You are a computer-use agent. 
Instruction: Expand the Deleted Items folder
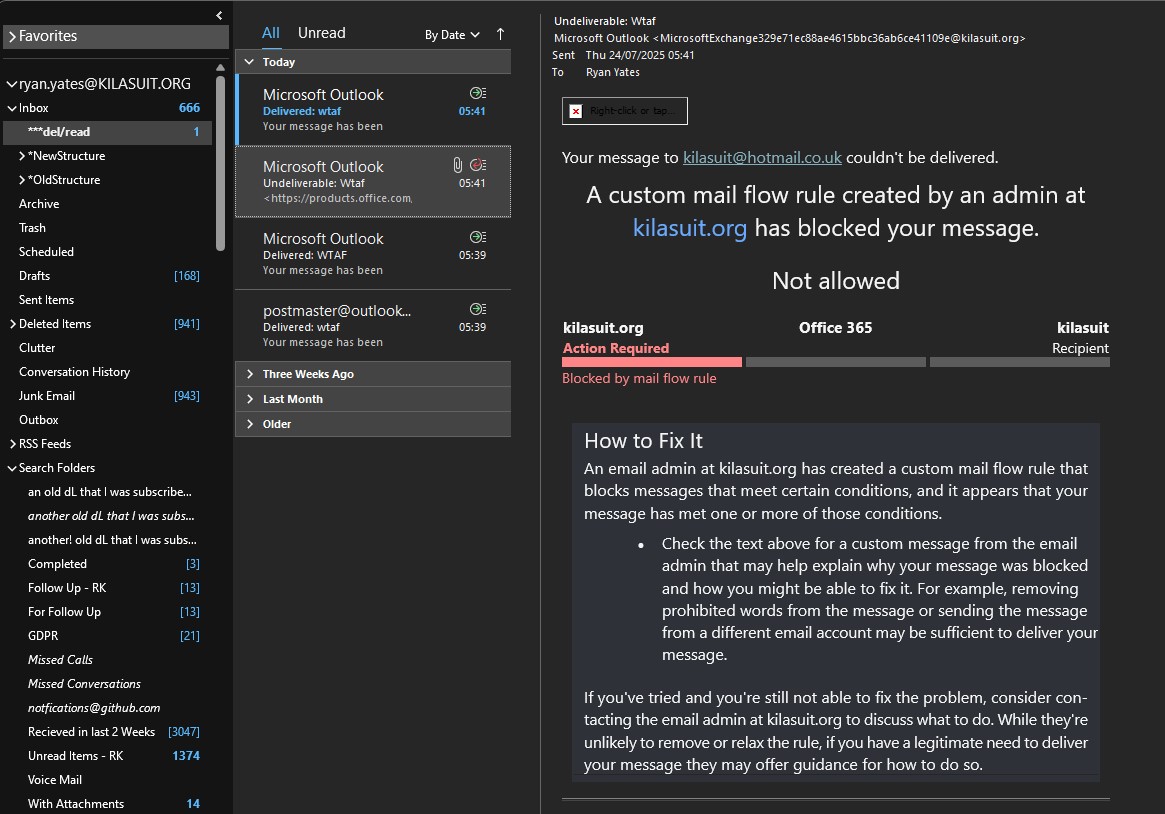coord(12,324)
